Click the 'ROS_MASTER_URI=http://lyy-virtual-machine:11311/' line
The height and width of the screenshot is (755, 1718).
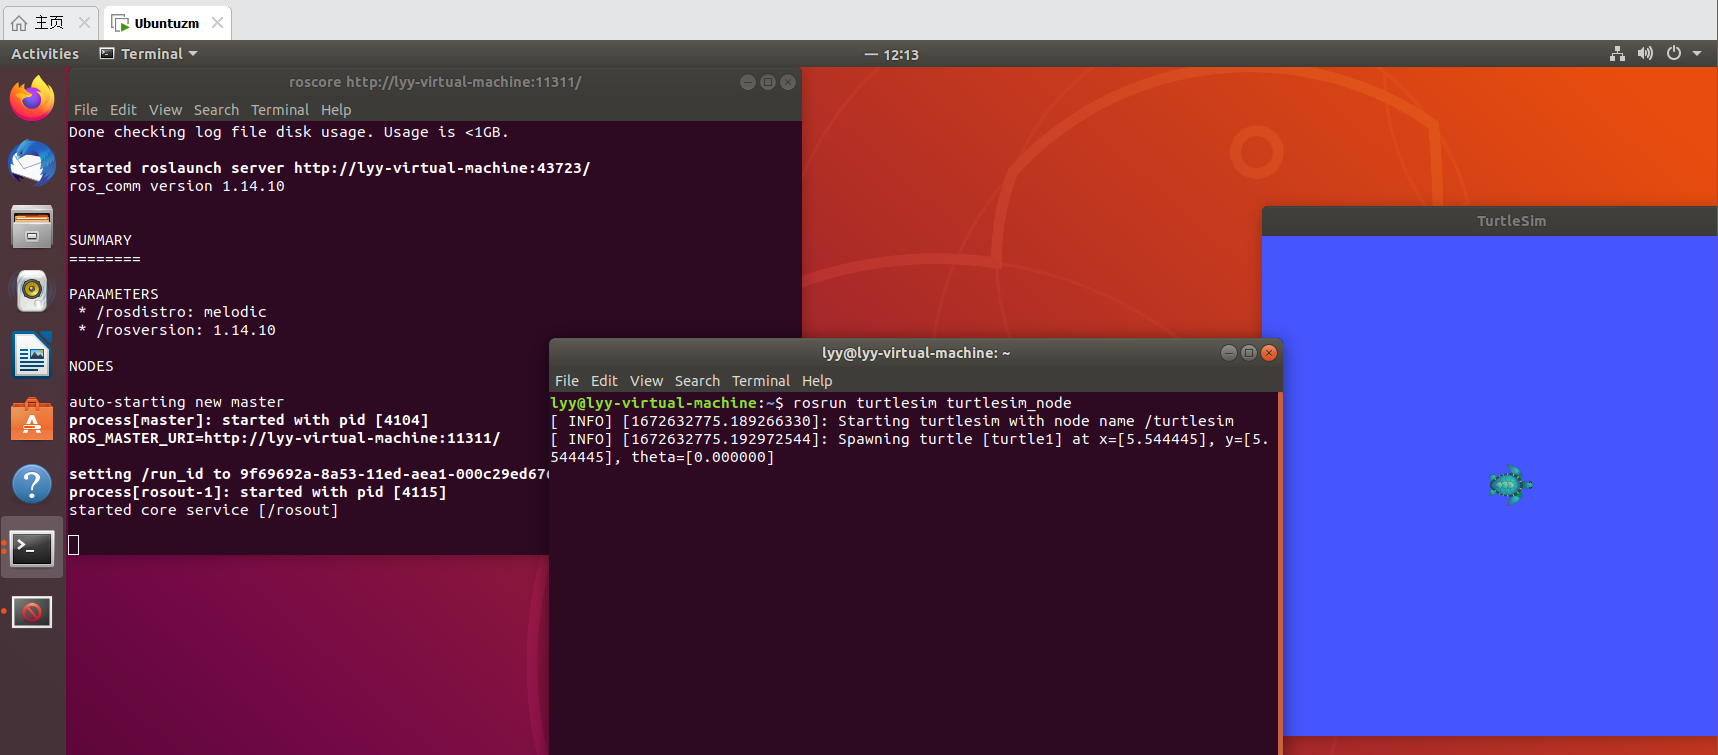coord(284,438)
